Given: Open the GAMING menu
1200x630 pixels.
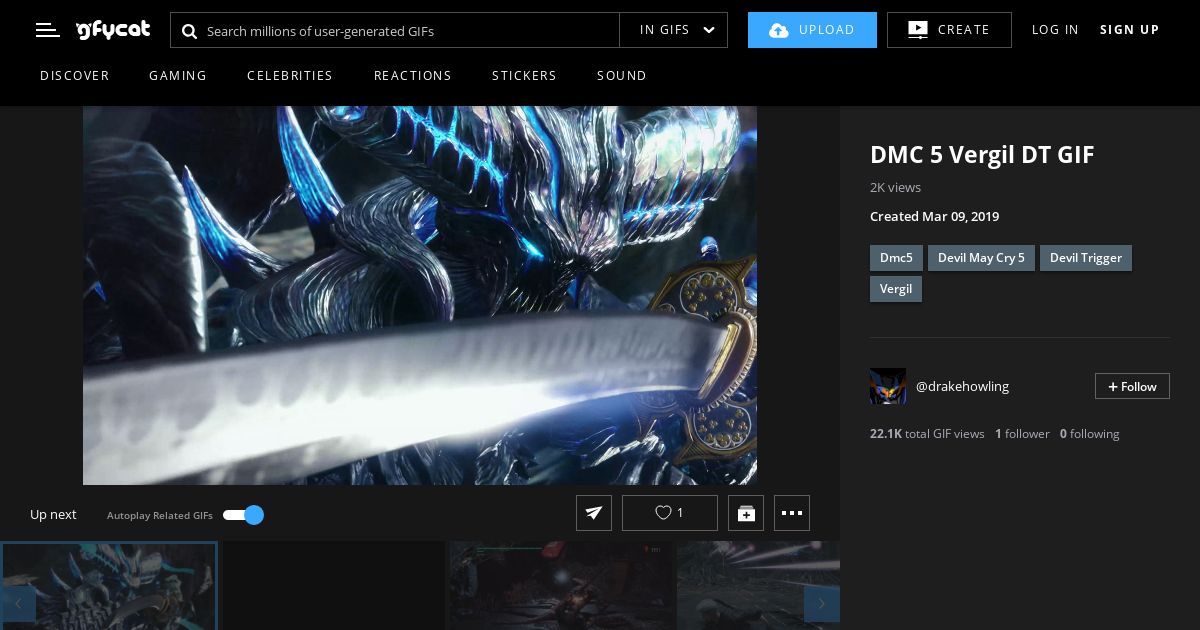Looking at the screenshot, I should pyautogui.click(x=178, y=76).
